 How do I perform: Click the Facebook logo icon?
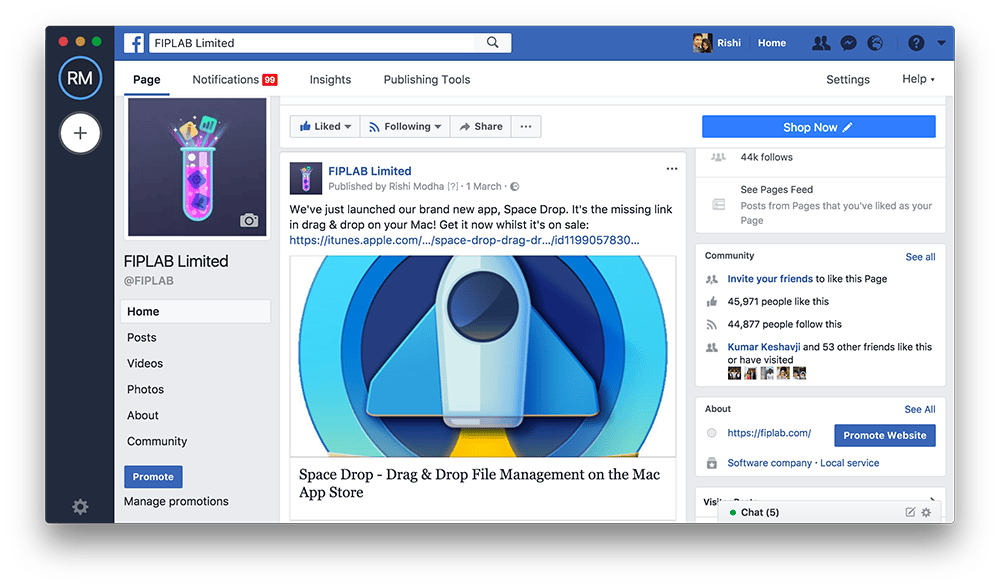(x=134, y=43)
